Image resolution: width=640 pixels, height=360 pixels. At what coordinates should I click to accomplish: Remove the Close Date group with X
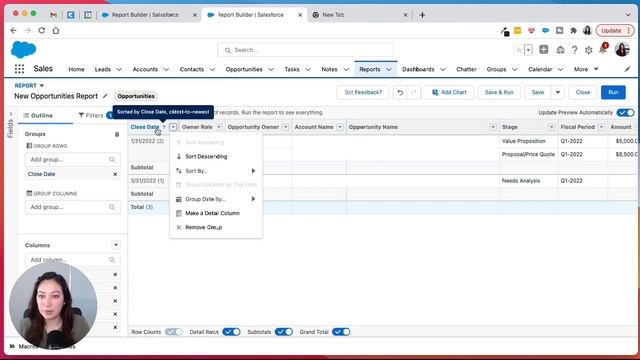tap(115, 174)
